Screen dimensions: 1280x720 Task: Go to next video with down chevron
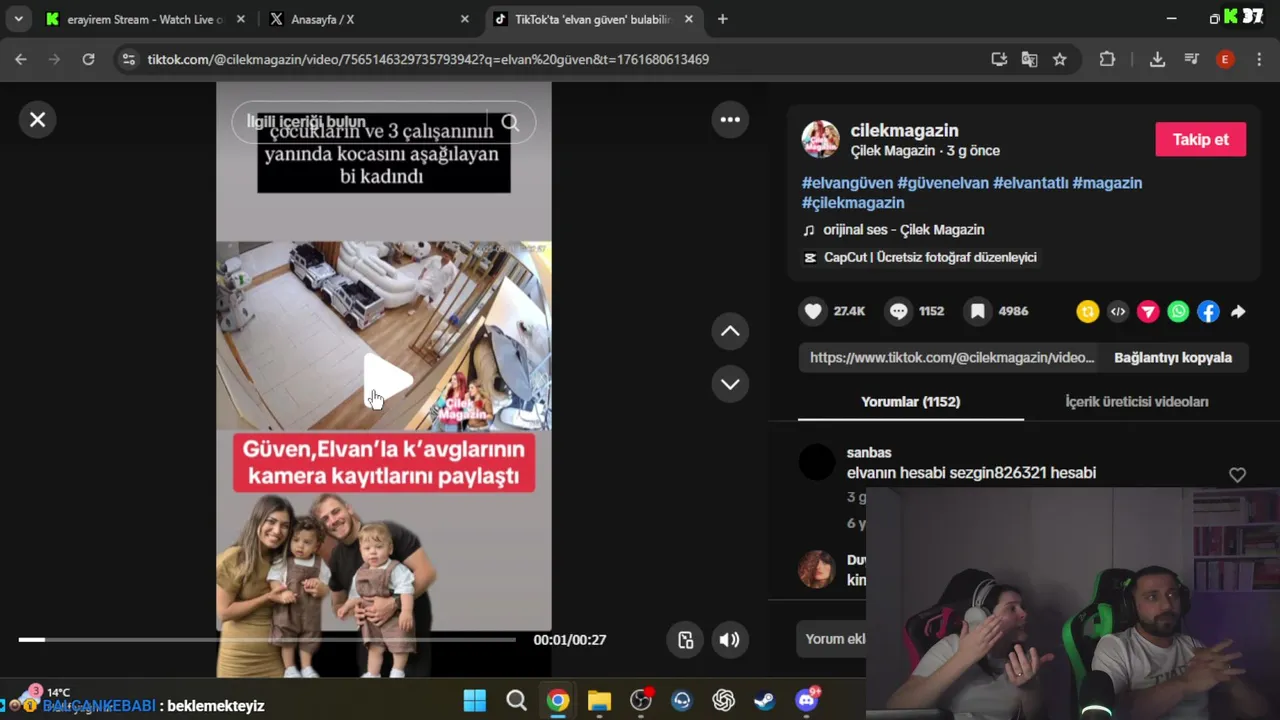[x=730, y=384]
